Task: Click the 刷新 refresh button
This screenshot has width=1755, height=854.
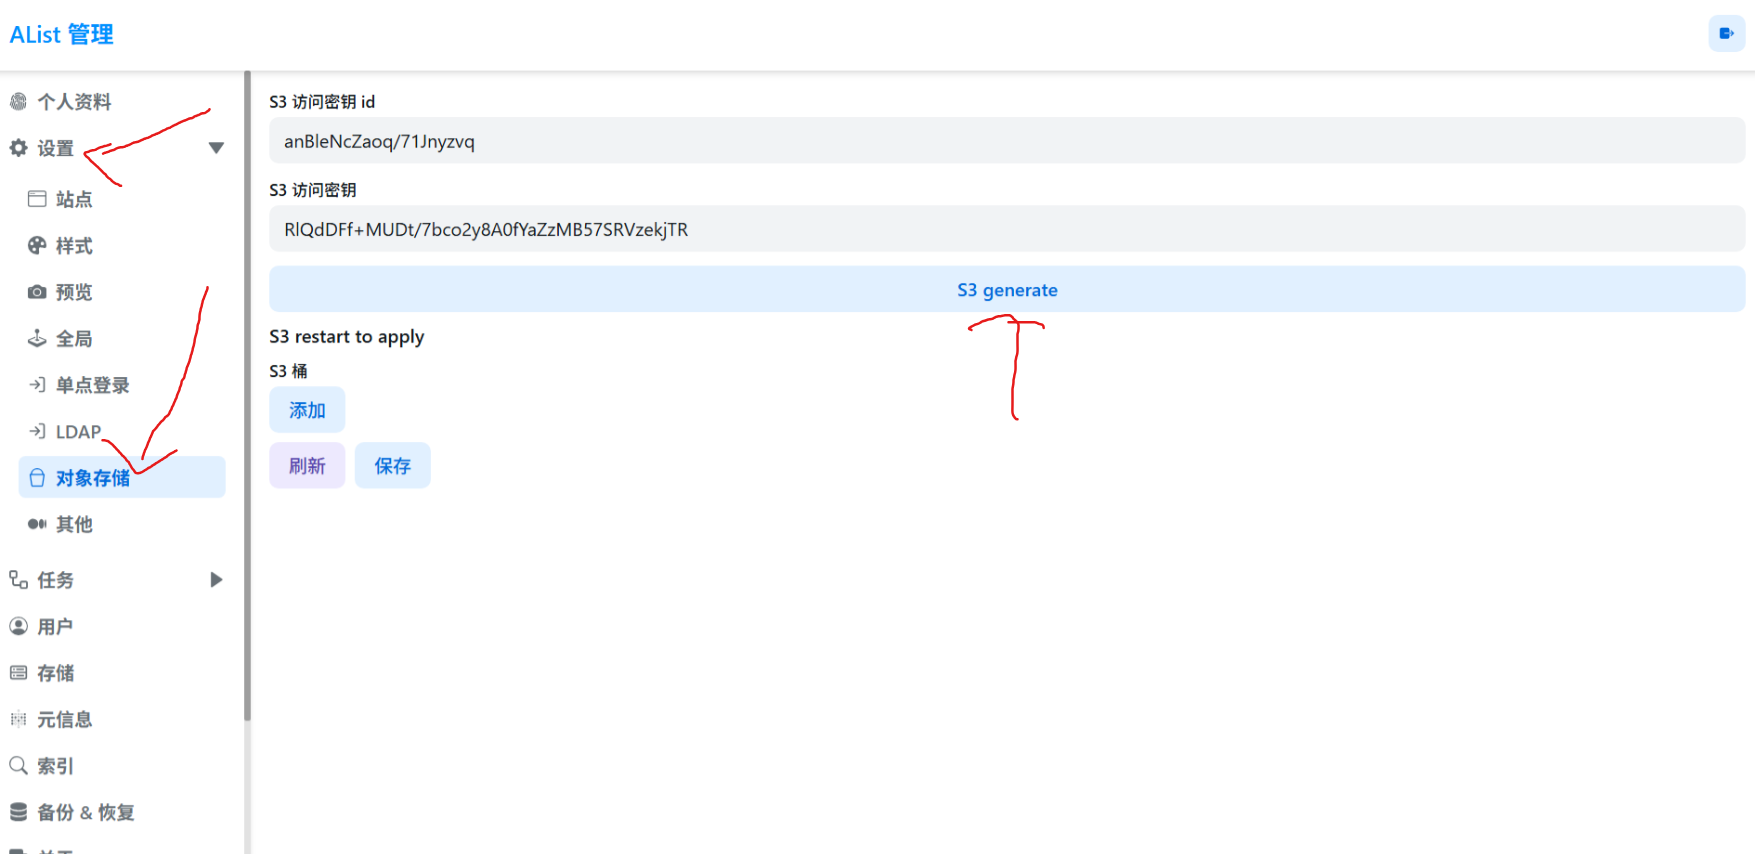Action: [x=307, y=466]
